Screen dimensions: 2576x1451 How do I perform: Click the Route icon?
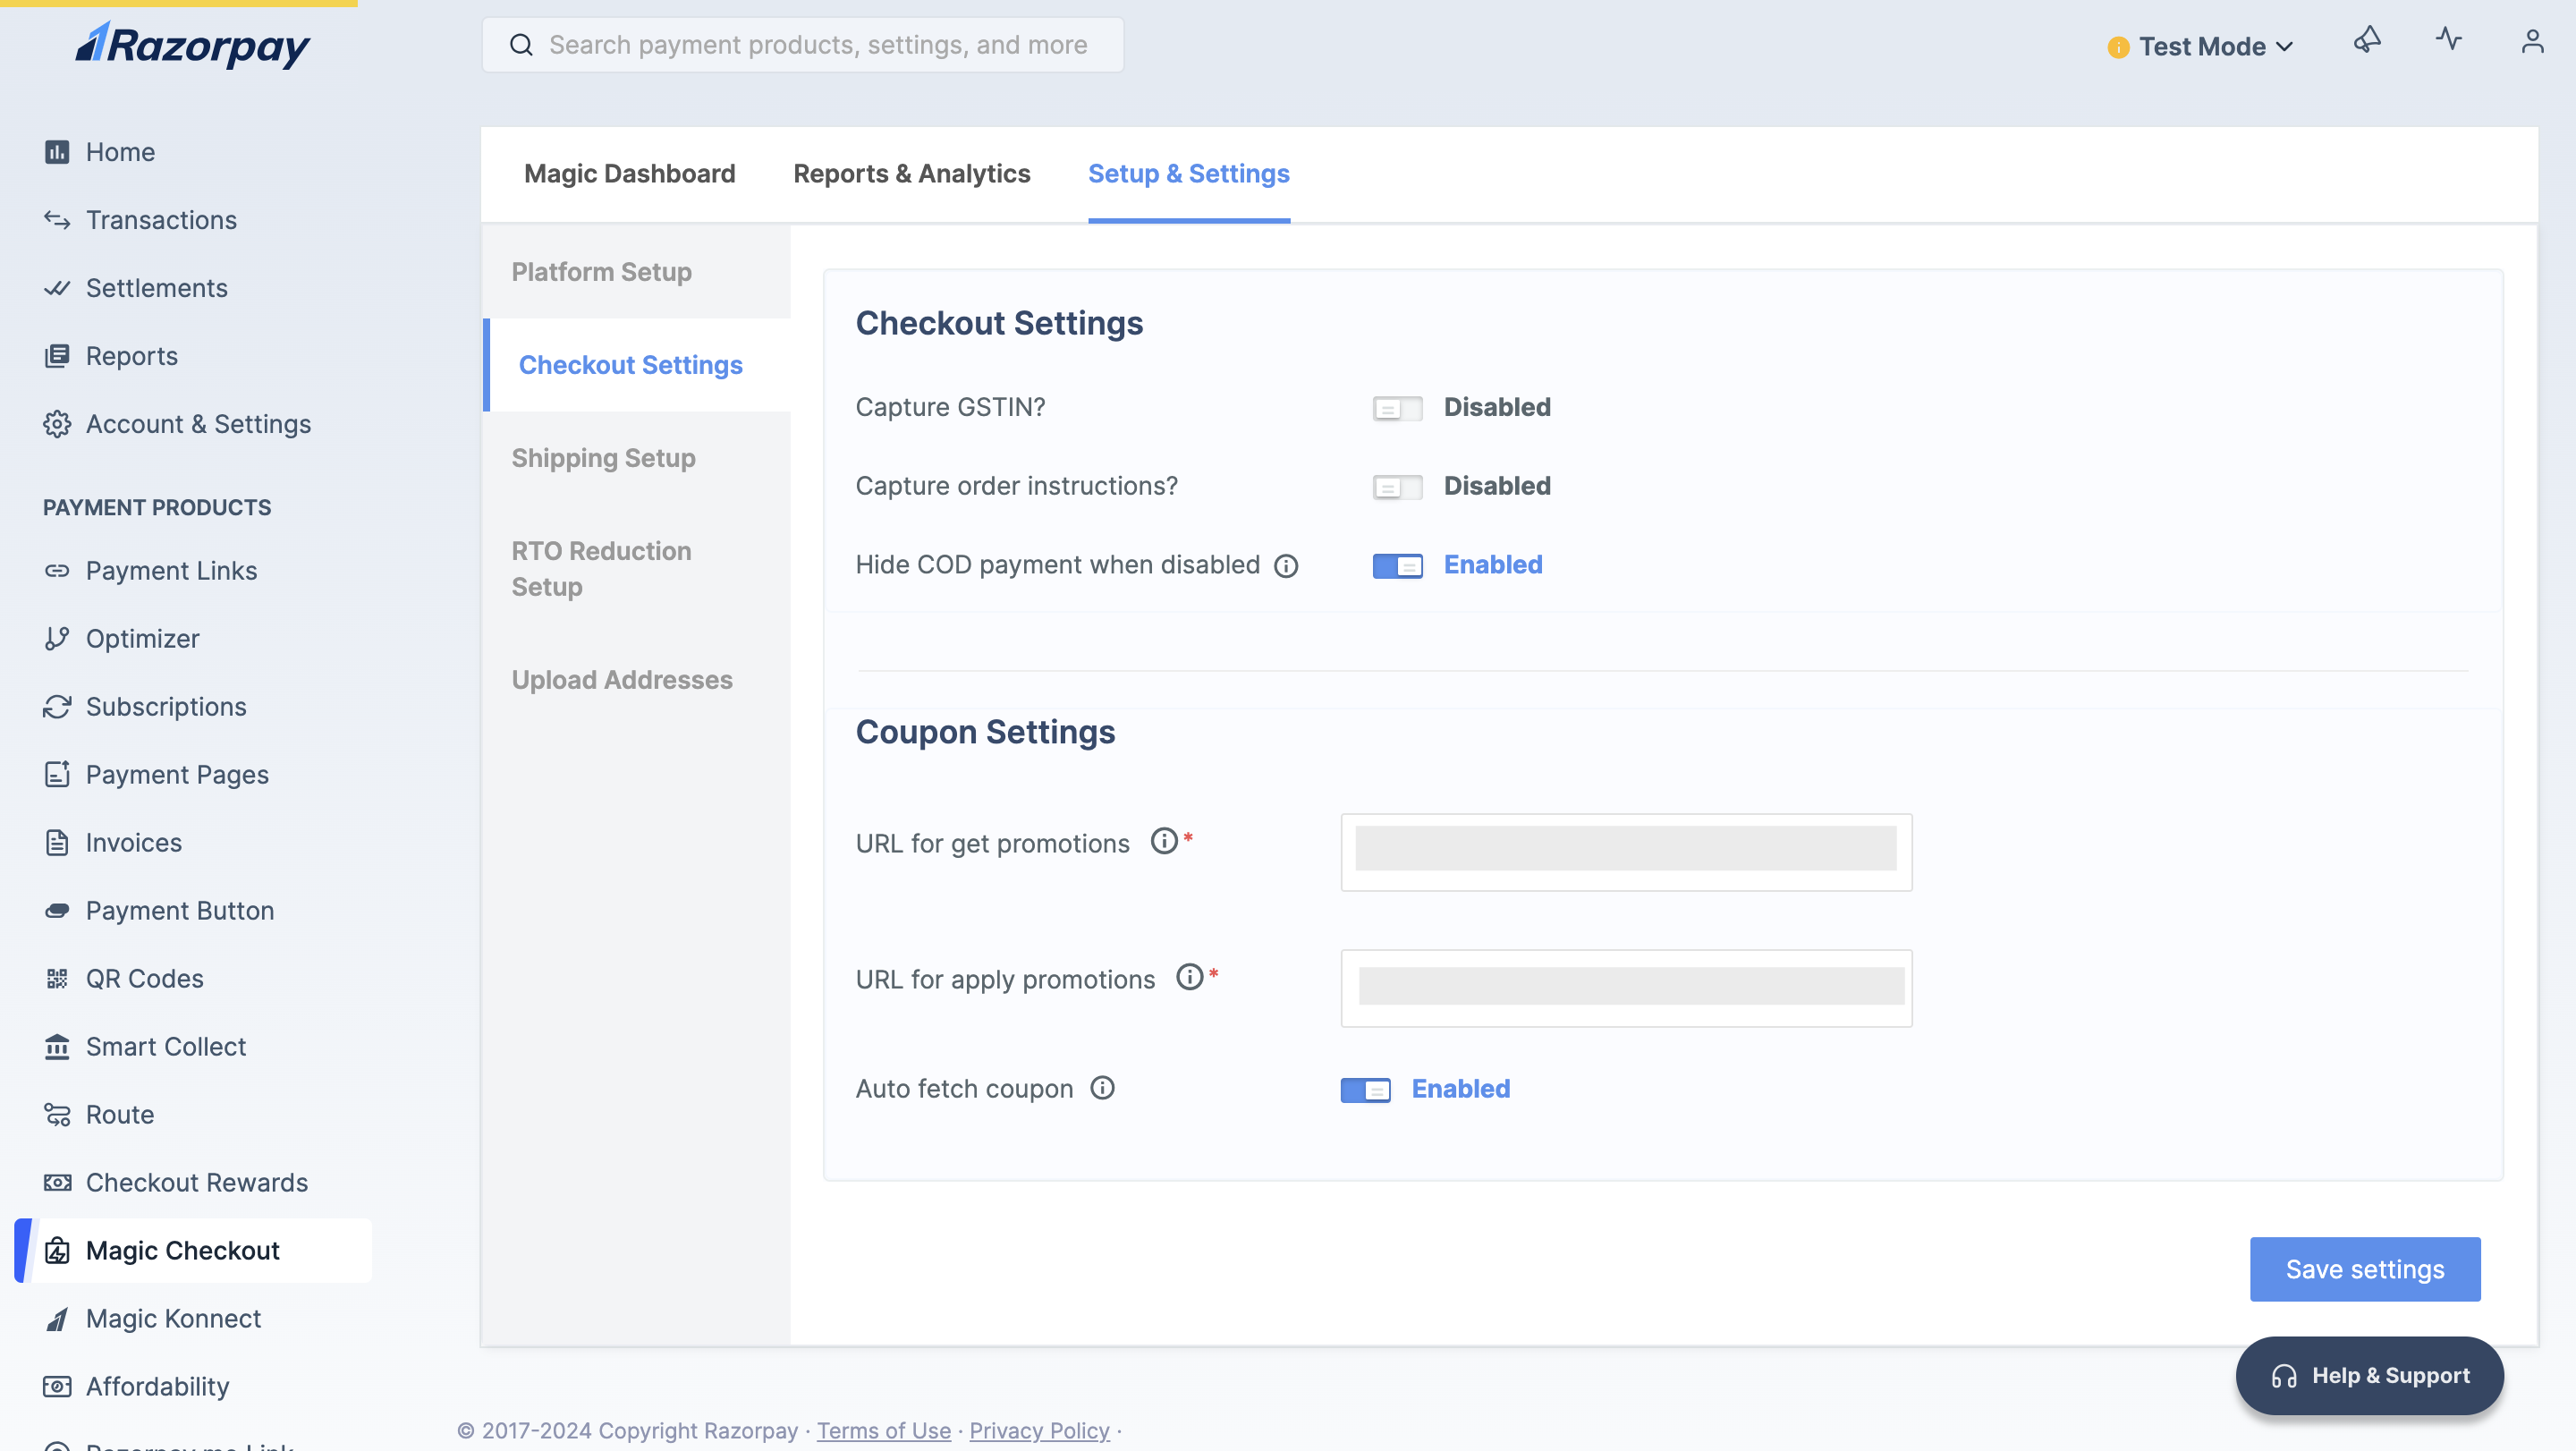[x=57, y=1115]
